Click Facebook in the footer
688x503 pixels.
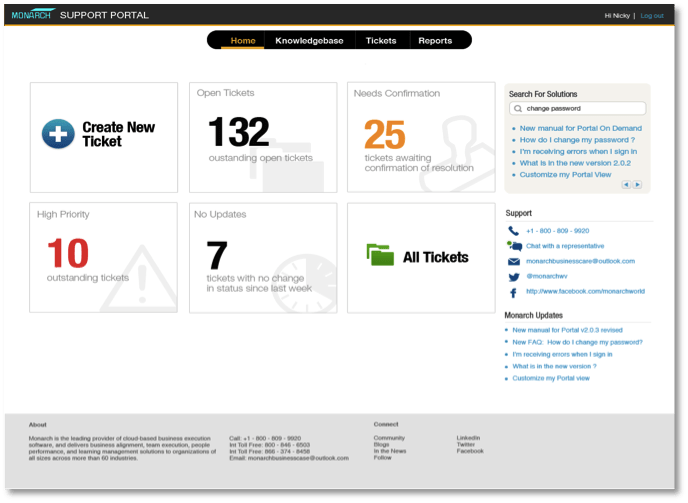(470, 451)
